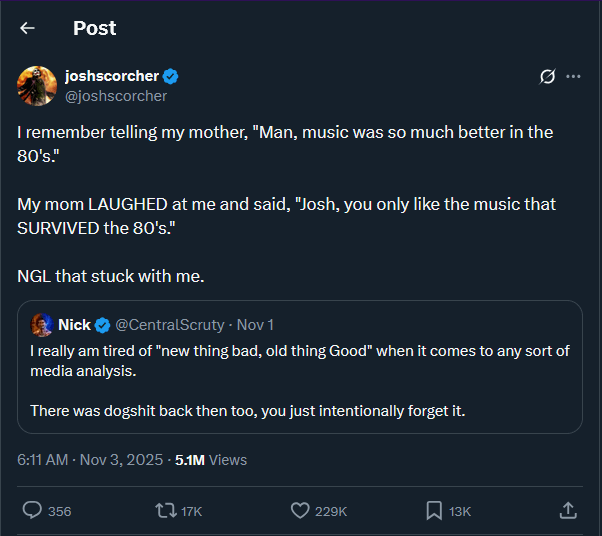This screenshot has height=536, width=602.
Task: Open the quoted post about media analysis
Action: 300,380
